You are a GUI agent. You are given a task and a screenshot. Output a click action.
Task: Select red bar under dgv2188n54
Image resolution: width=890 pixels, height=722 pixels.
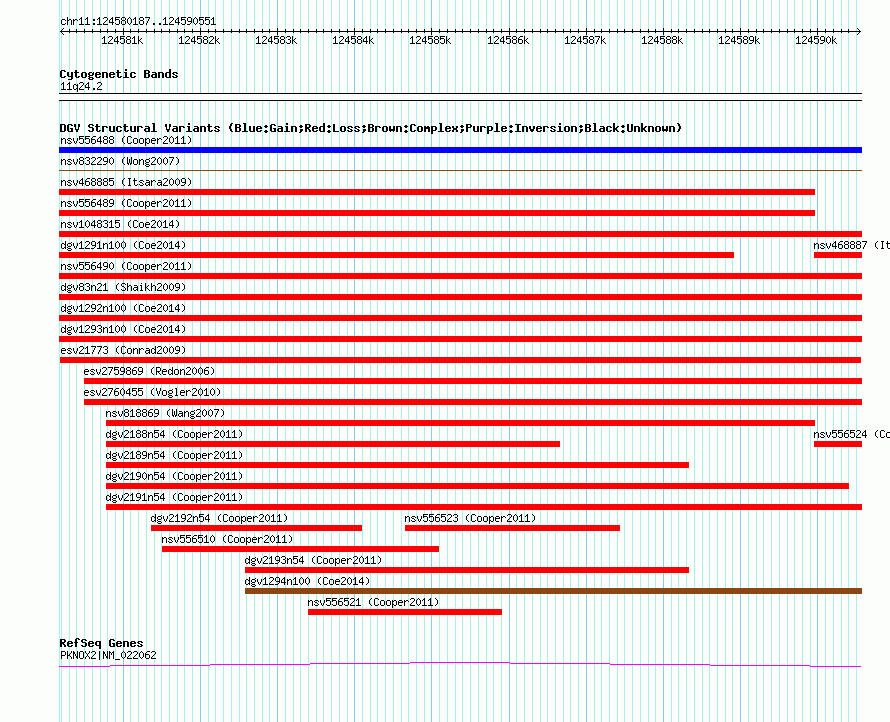tap(333, 444)
